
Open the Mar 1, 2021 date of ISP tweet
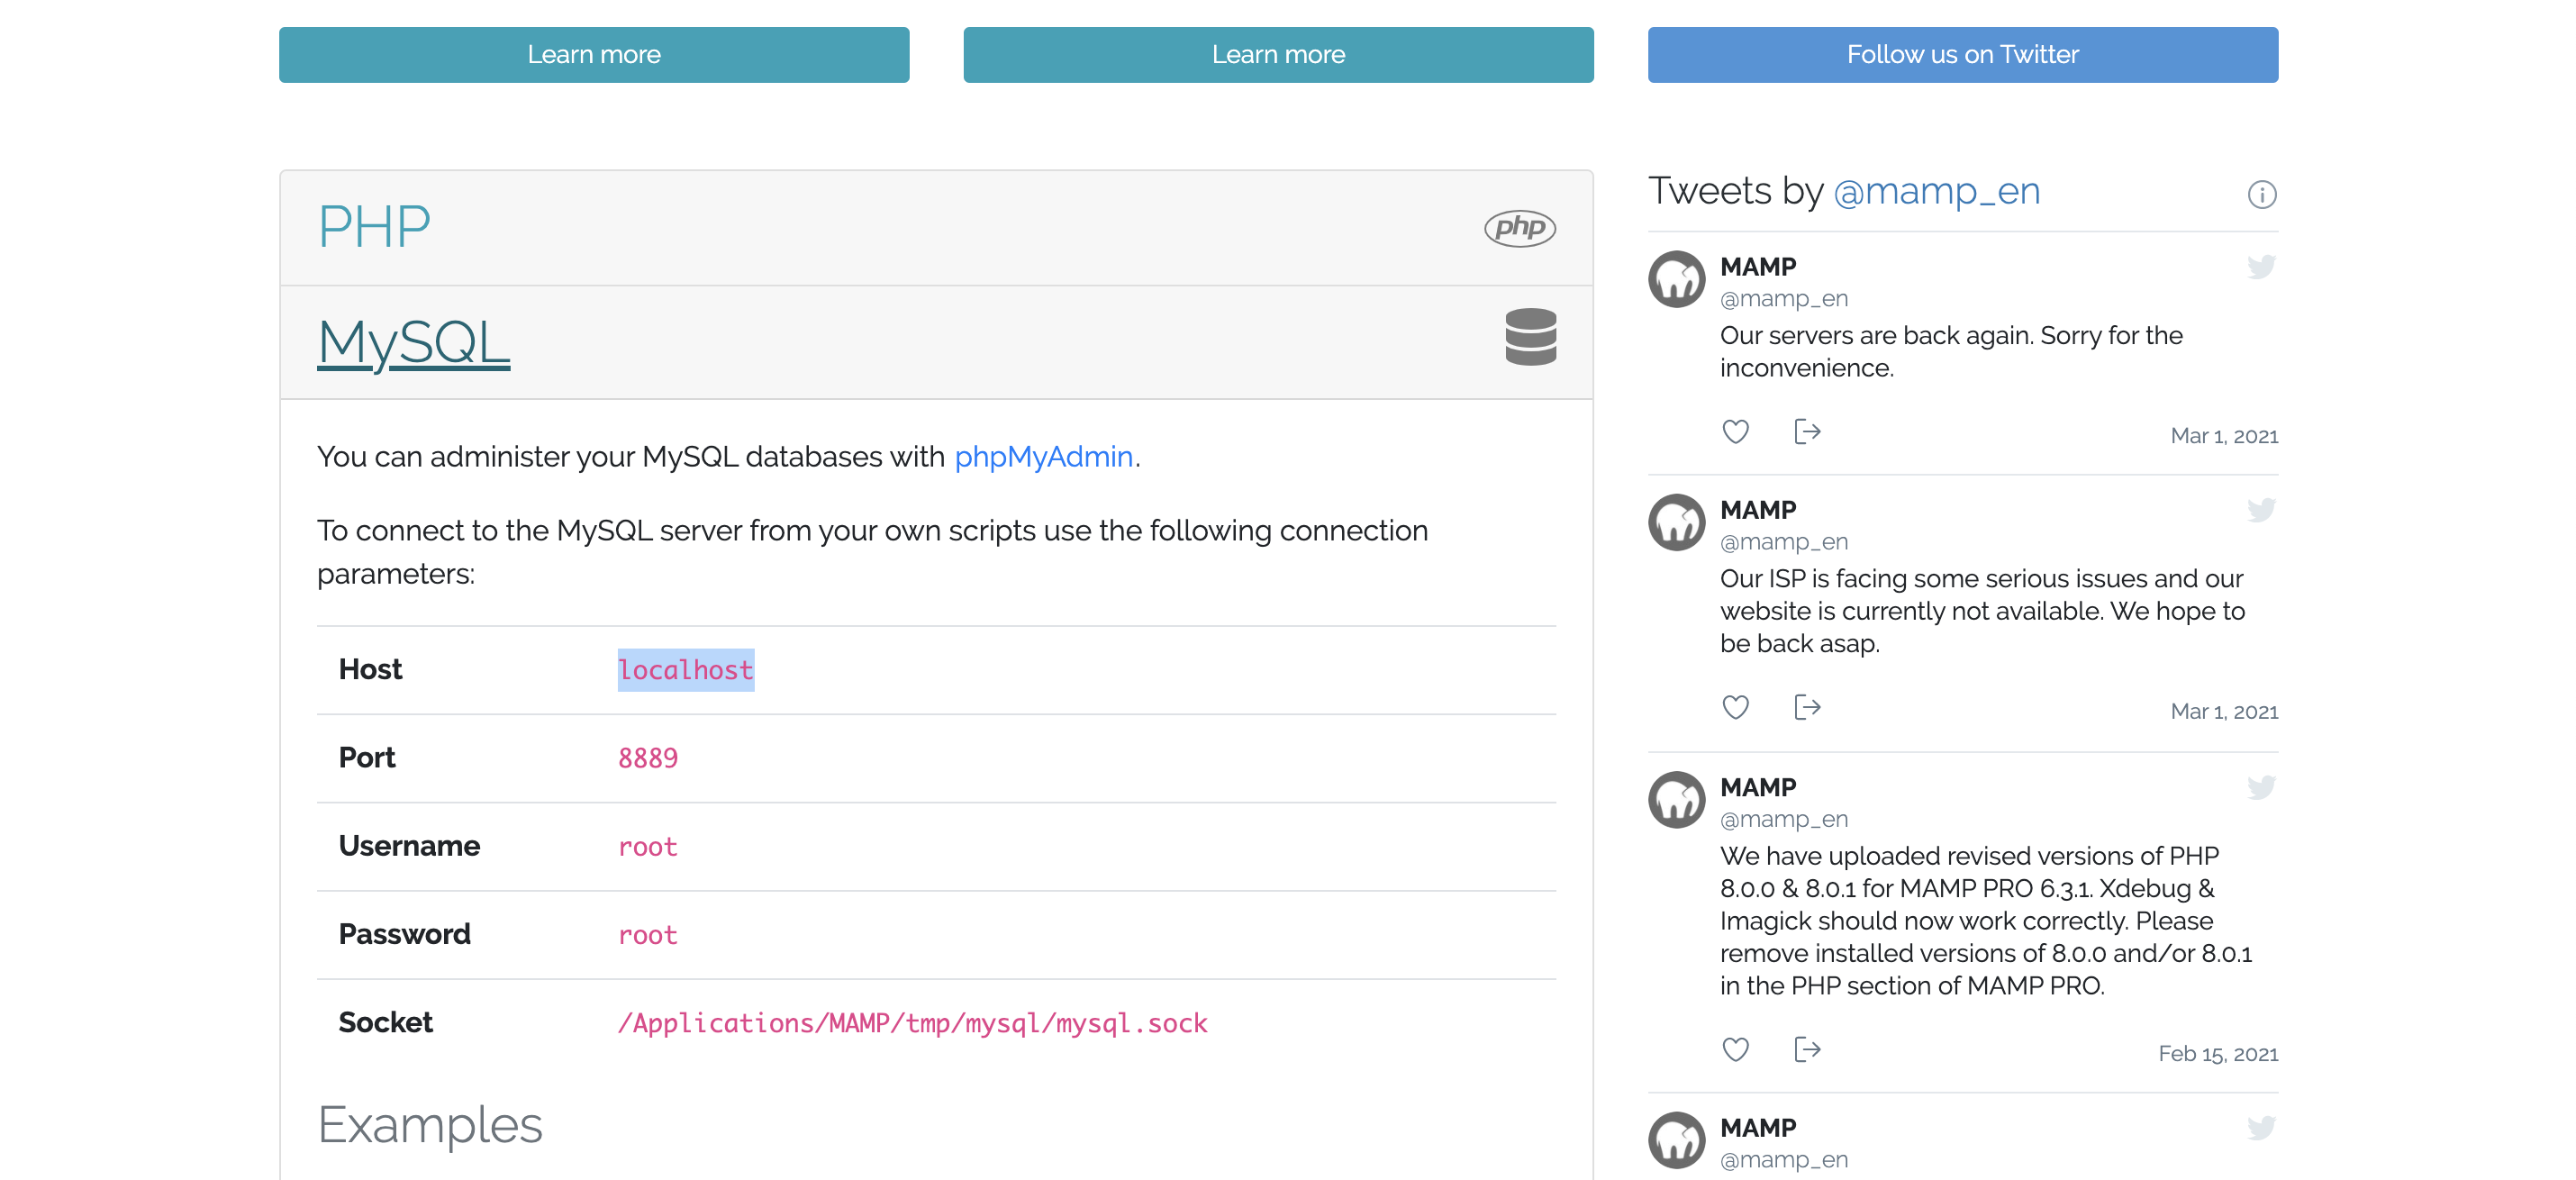coord(2223,712)
